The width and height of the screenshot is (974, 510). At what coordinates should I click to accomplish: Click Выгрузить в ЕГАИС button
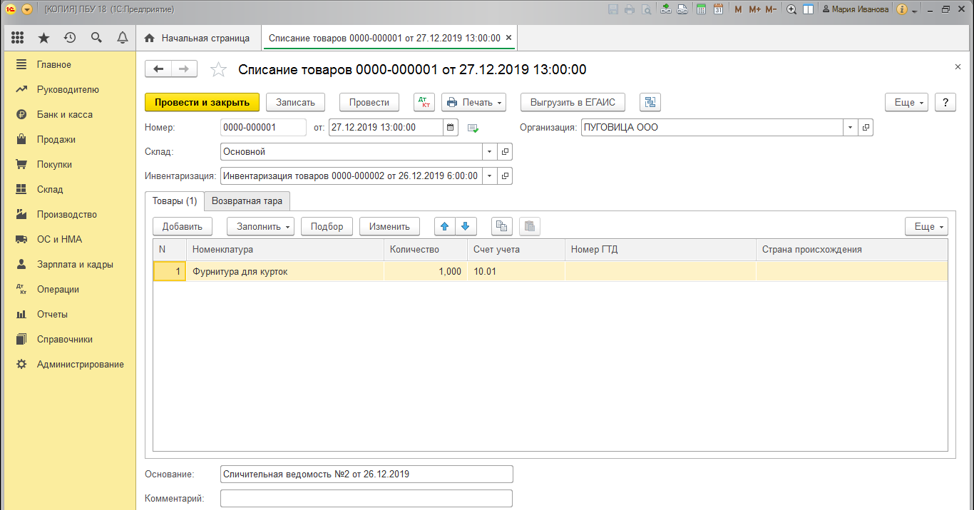pyautogui.click(x=573, y=102)
